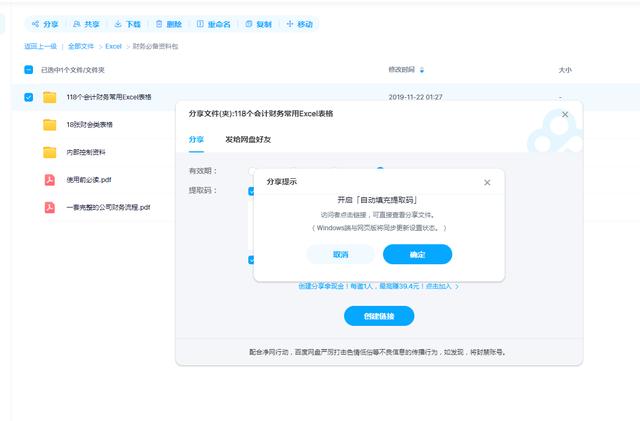Viewport: 640px width, 421px height.
Task: Go back via the 返回上一级 breadcrumb link
Action: click(40, 46)
